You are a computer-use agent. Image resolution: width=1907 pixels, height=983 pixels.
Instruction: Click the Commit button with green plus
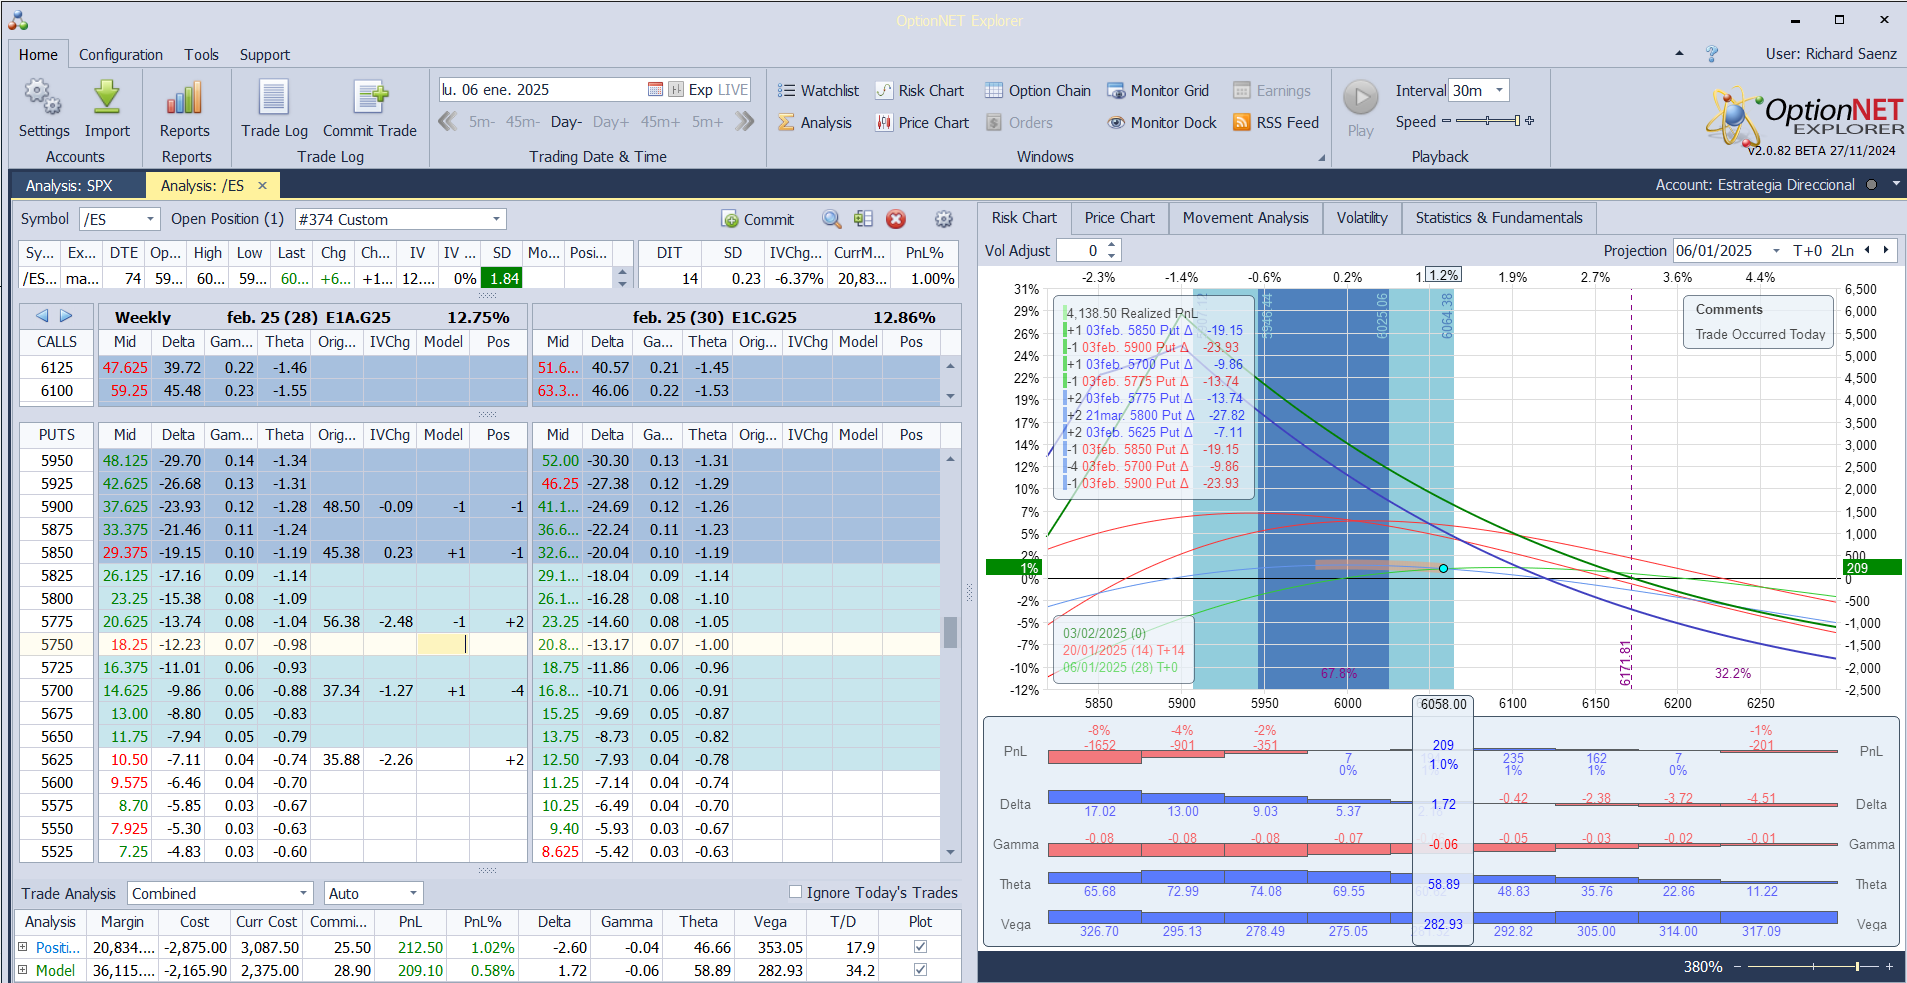click(x=758, y=219)
